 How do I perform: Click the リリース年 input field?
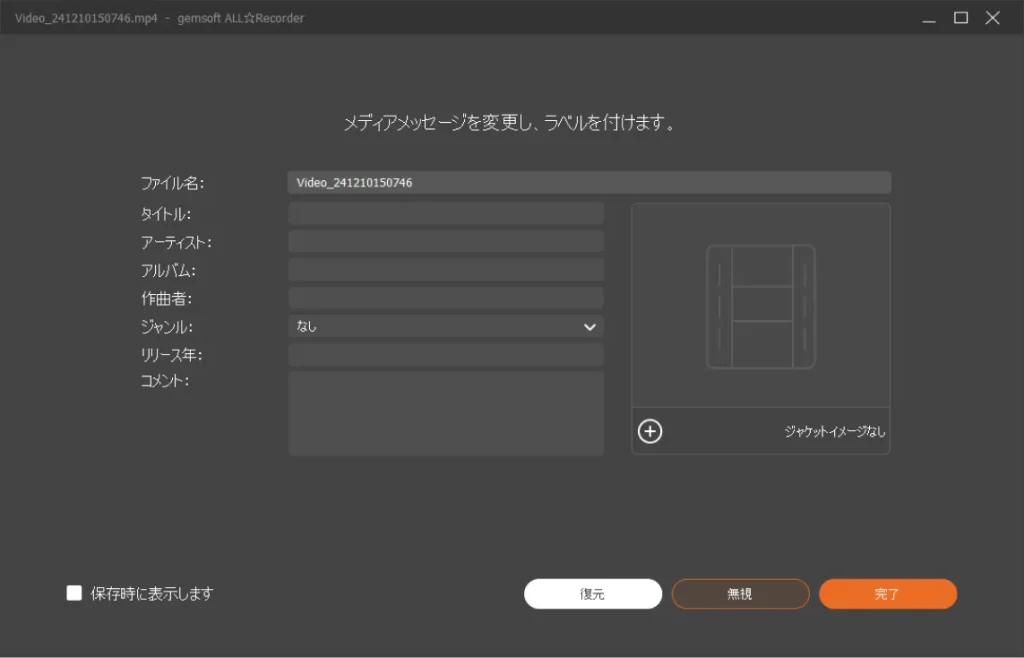tap(446, 355)
